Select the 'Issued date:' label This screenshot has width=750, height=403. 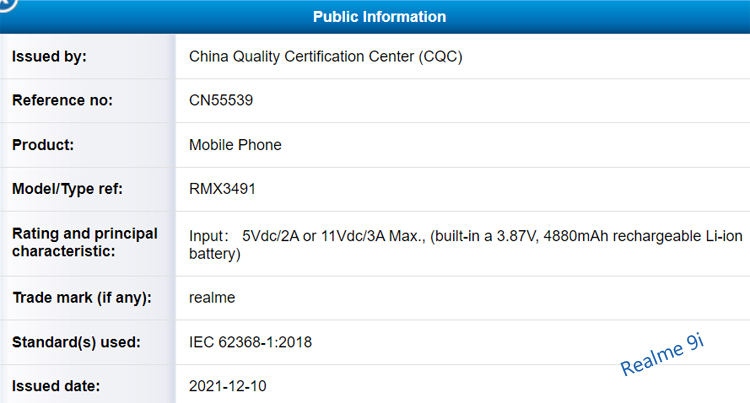point(57,385)
